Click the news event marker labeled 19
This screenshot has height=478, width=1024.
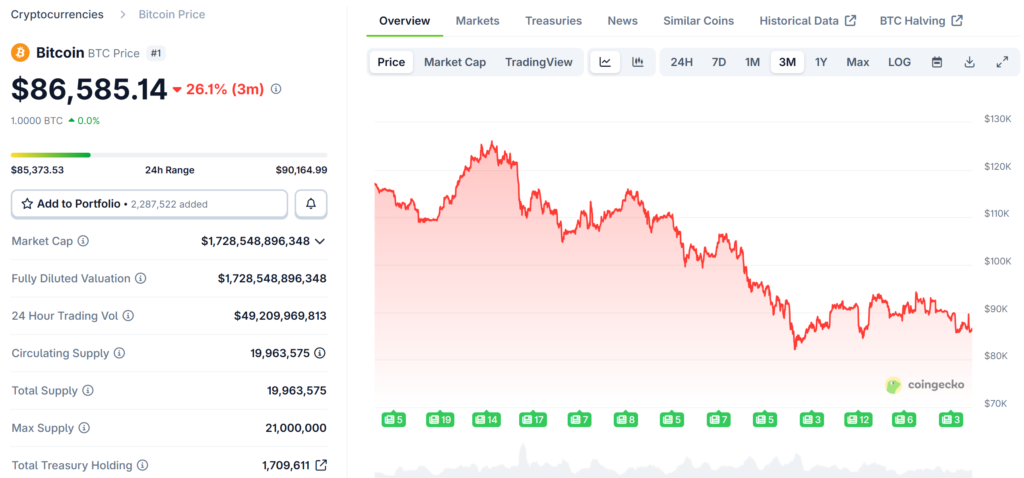click(440, 420)
